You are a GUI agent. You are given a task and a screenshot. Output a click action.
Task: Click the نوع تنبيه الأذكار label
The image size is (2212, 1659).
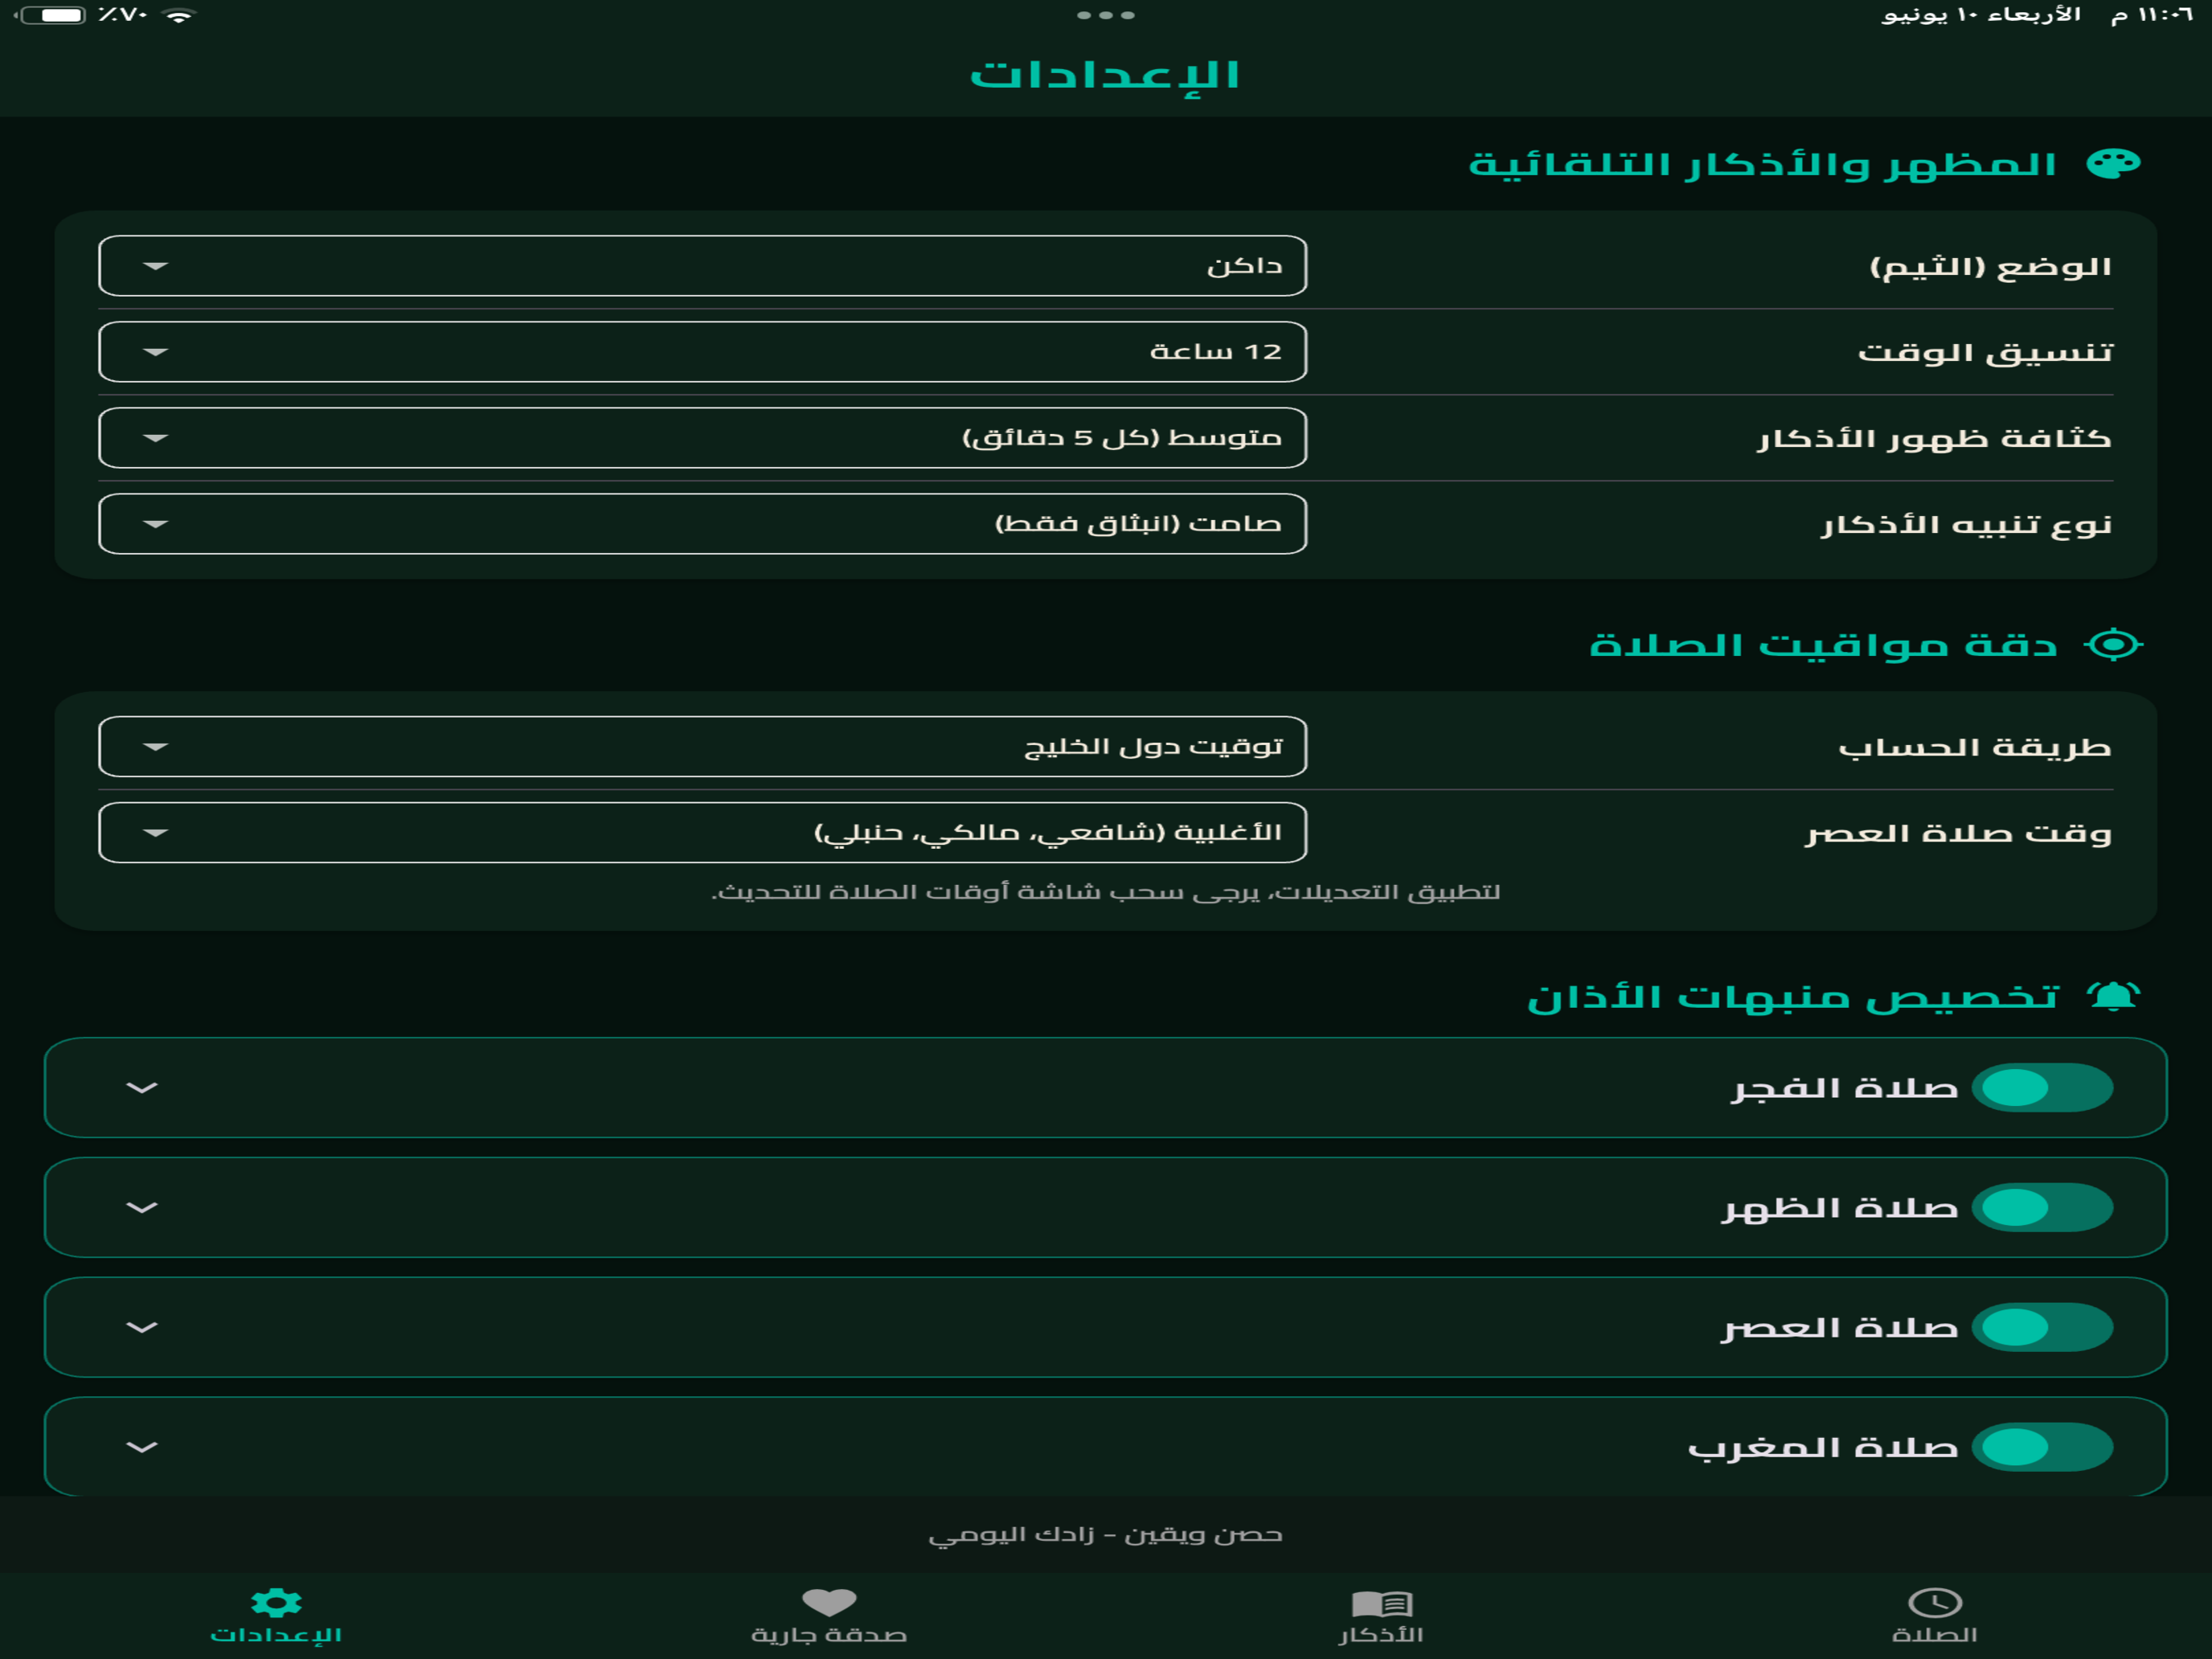[x=1966, y=525]
